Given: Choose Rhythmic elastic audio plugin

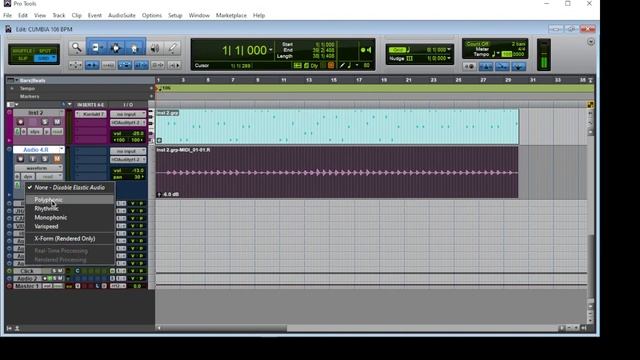Looking at the screenshot, I should point(70,209).
